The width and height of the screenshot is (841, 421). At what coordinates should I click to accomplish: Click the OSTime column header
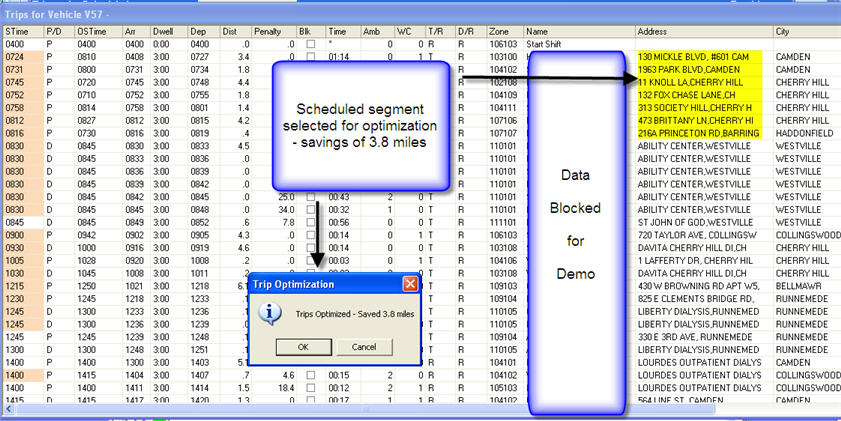pos(98,32)
